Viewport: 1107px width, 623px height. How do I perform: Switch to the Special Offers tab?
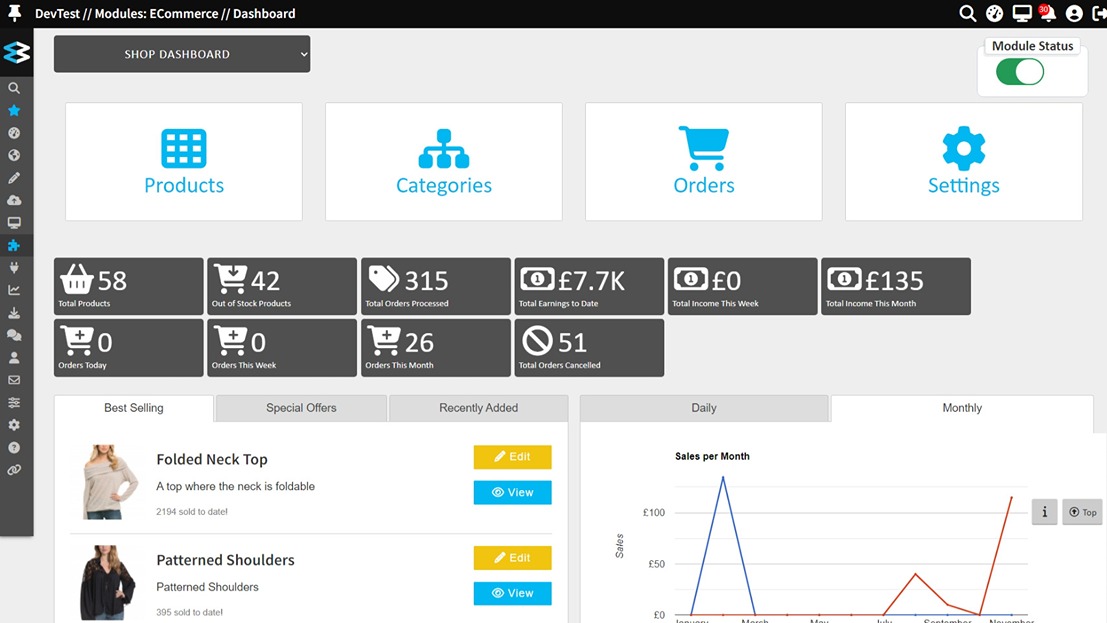pyautogui.click(x=300, y=408)
